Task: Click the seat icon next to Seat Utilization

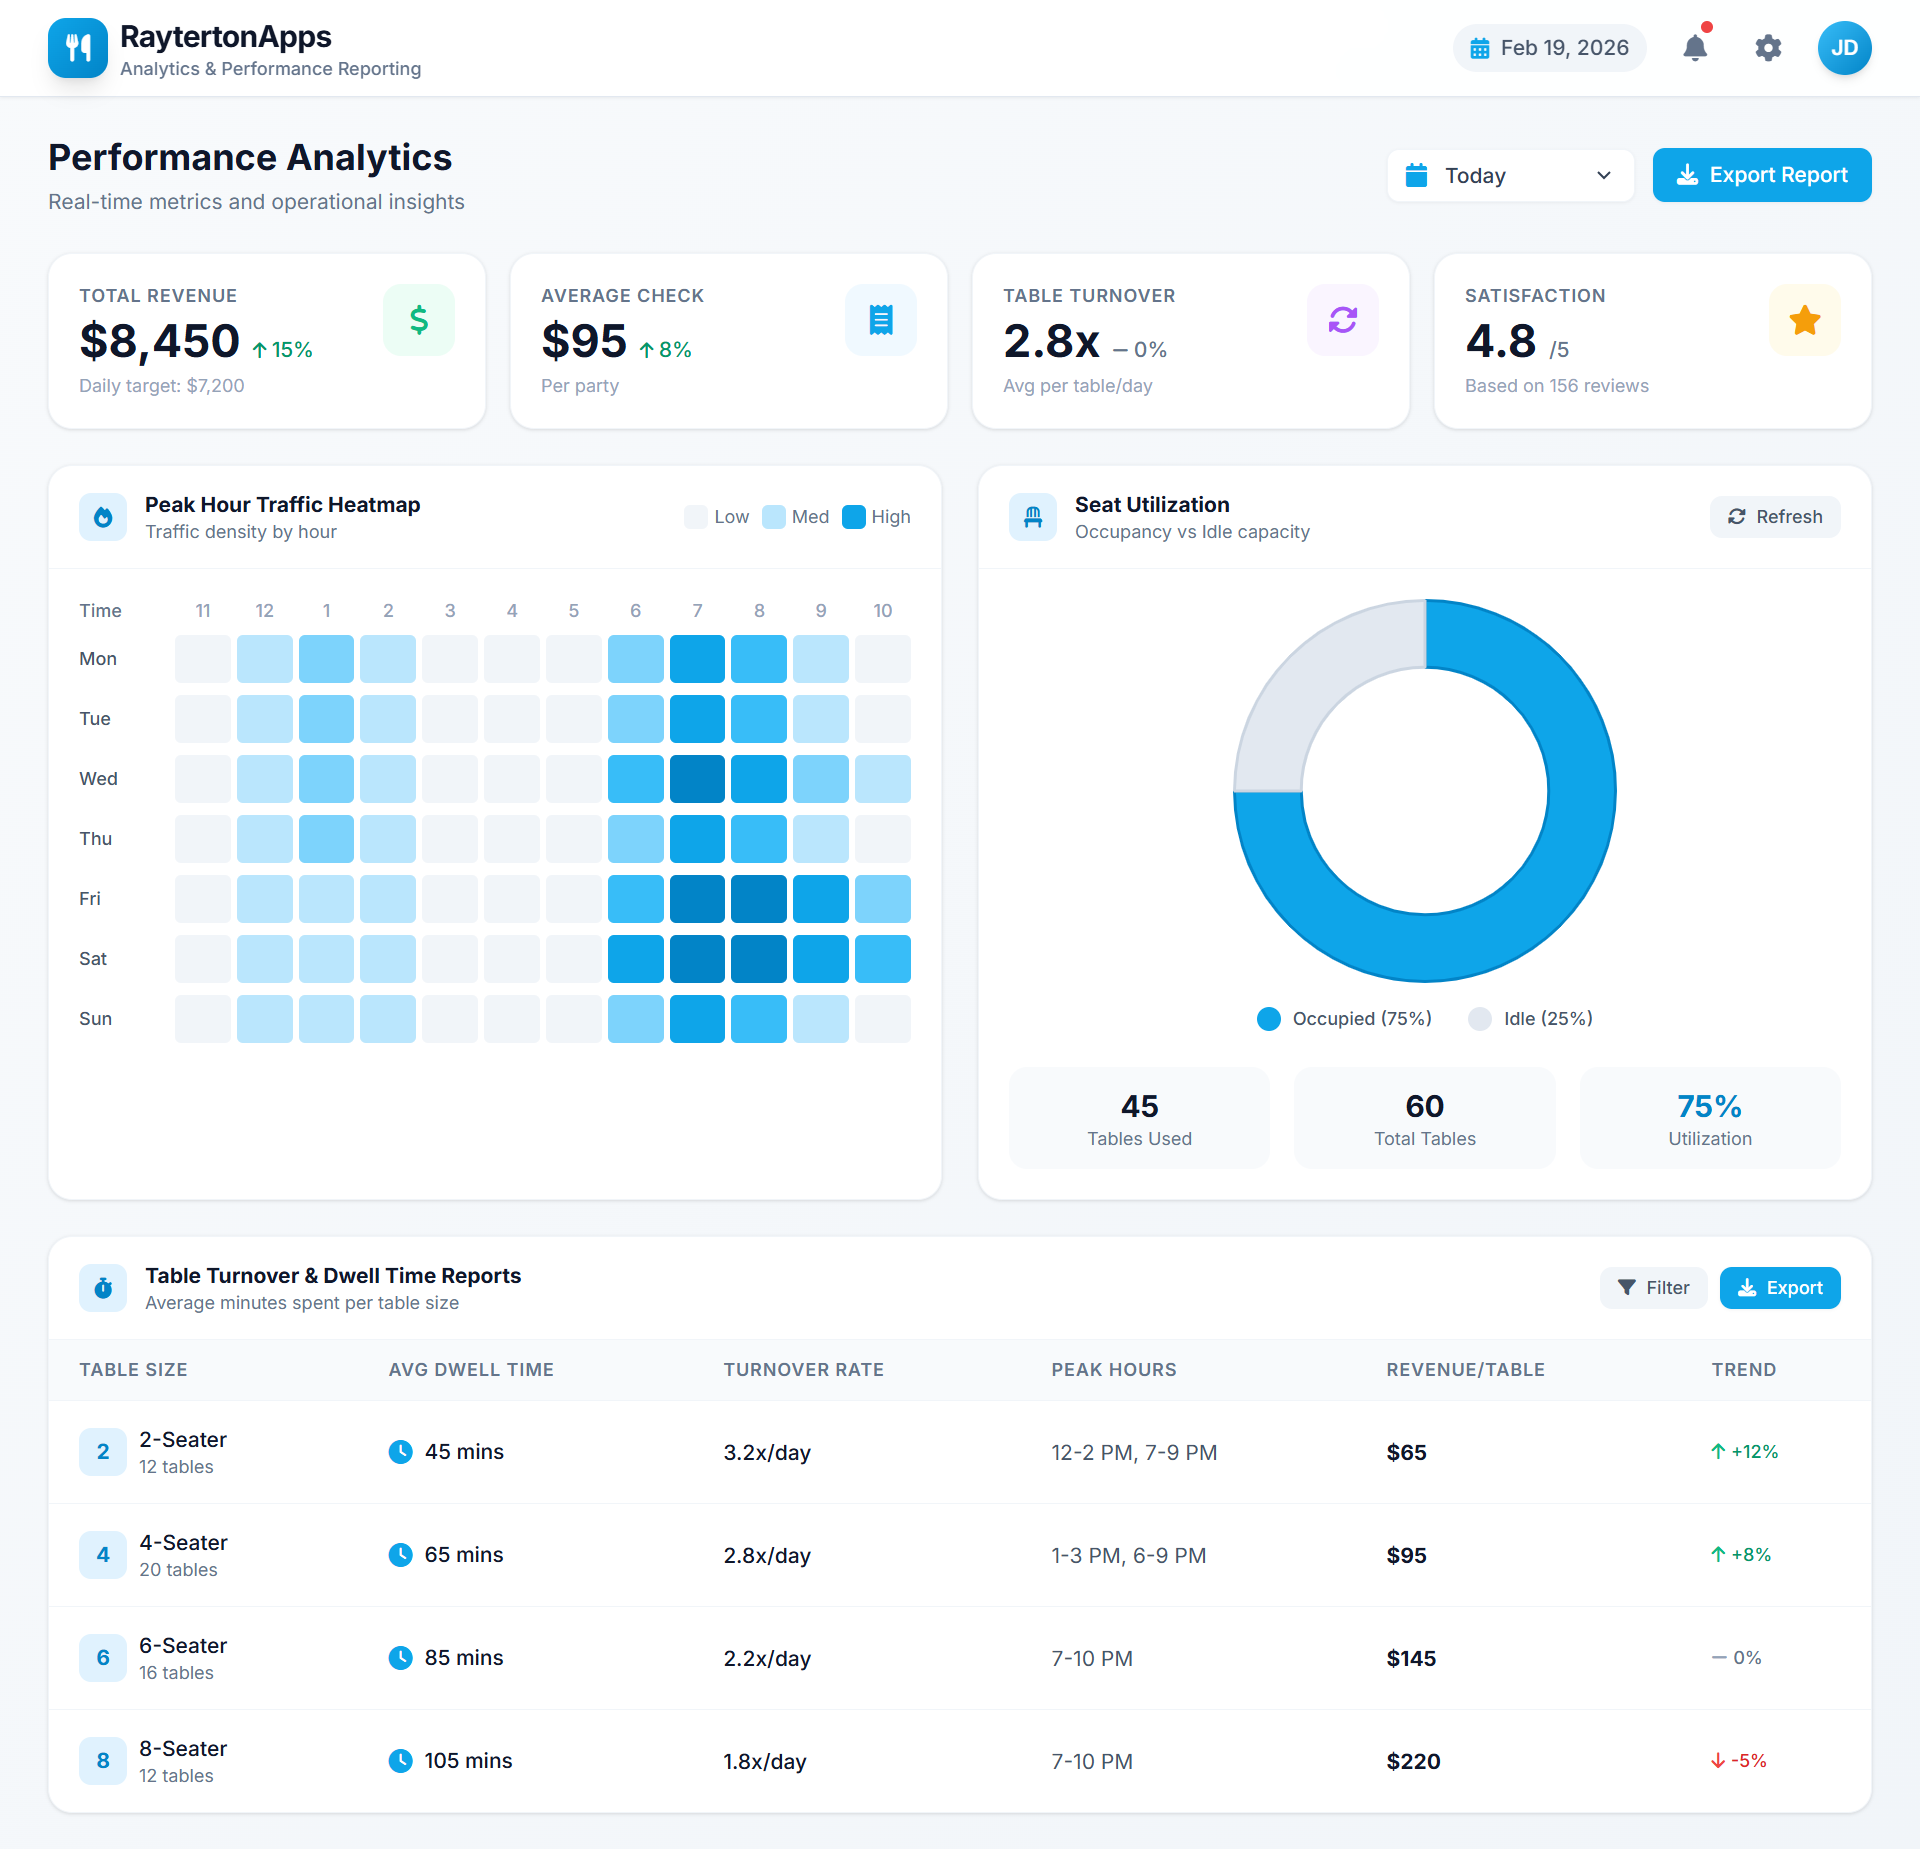Action: (1033, 516)
